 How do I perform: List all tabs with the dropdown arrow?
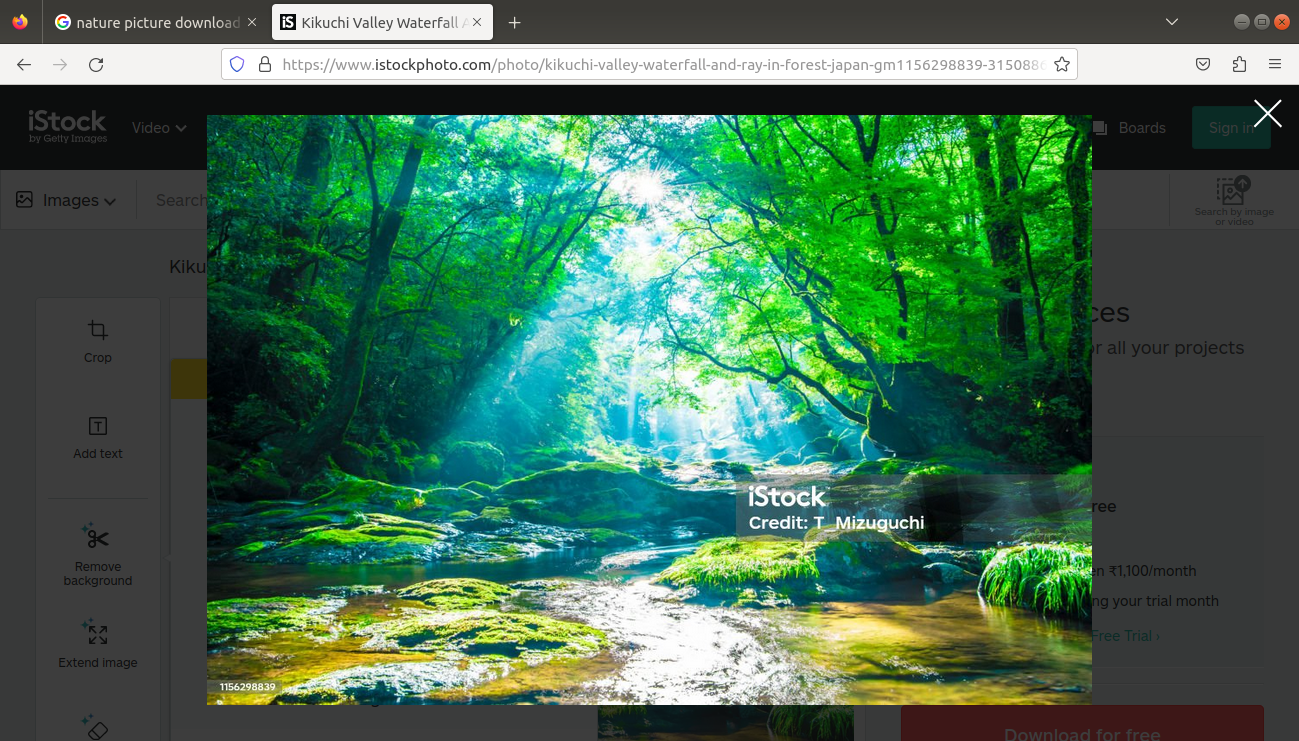1172,22
